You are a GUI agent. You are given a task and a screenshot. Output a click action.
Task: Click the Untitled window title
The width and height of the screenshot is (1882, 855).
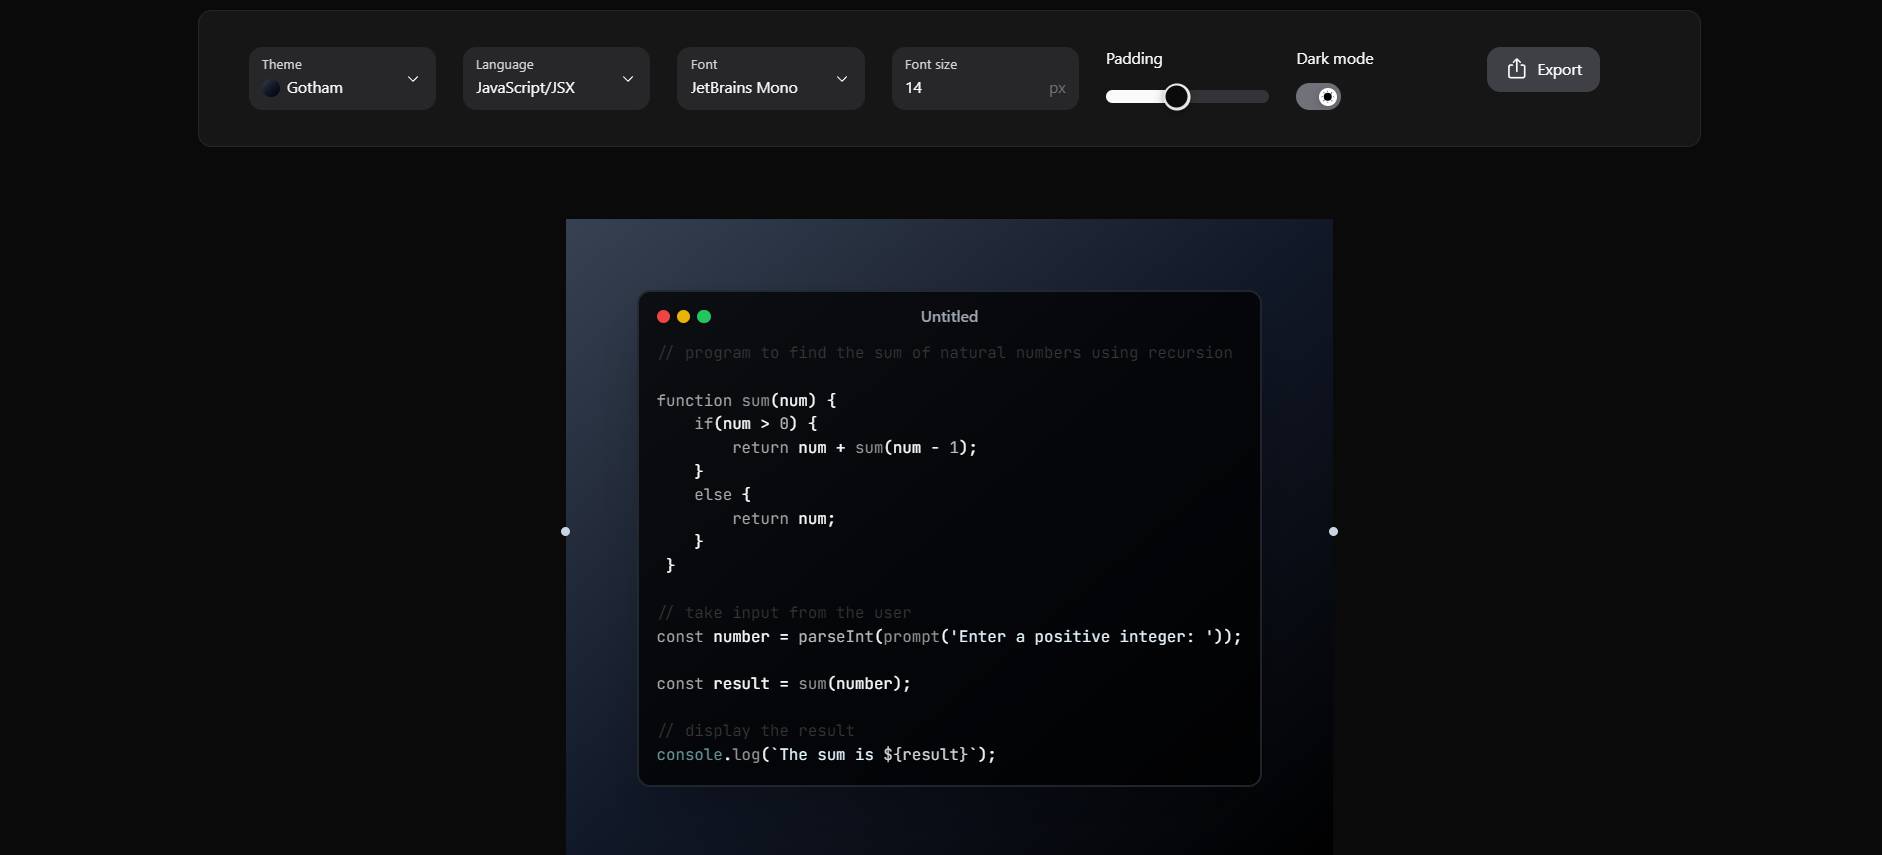949,316
